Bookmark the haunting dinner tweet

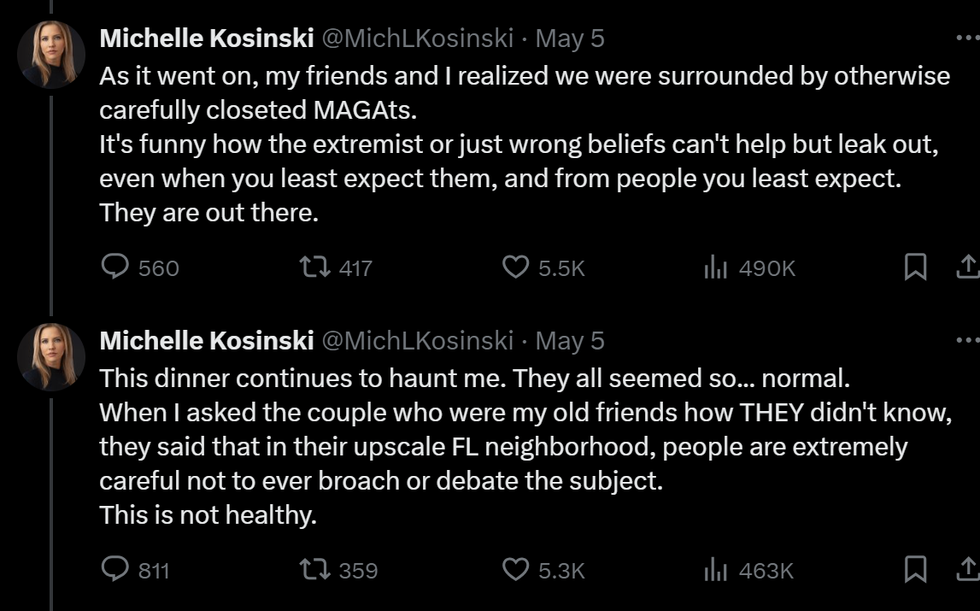pyautogui.click(x=915, y=570)
